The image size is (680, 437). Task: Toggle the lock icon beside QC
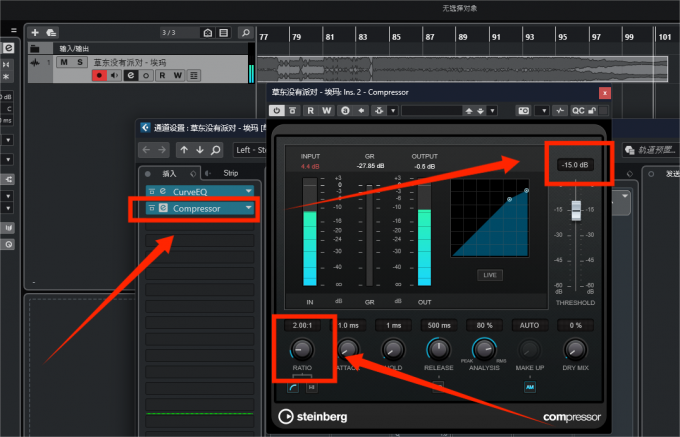click(x=592, y=111)
